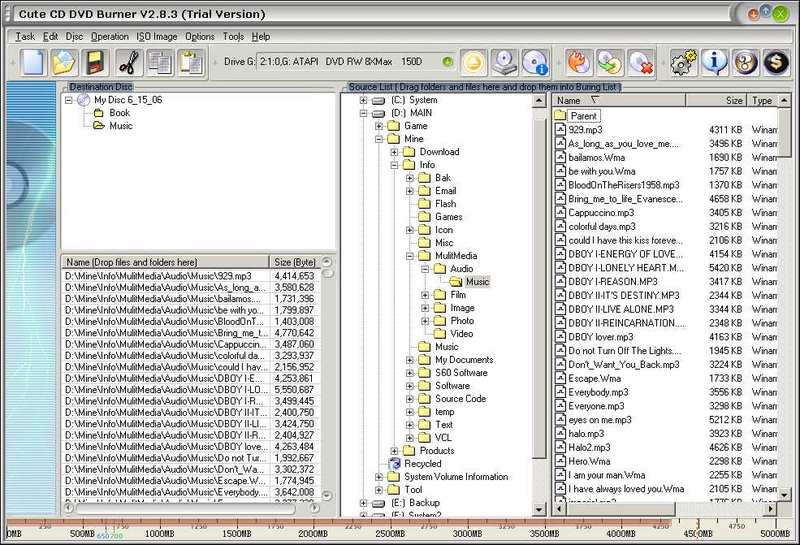Open the Task menu
The width and height of the screenshot is (800, 545).
(25, 37)
